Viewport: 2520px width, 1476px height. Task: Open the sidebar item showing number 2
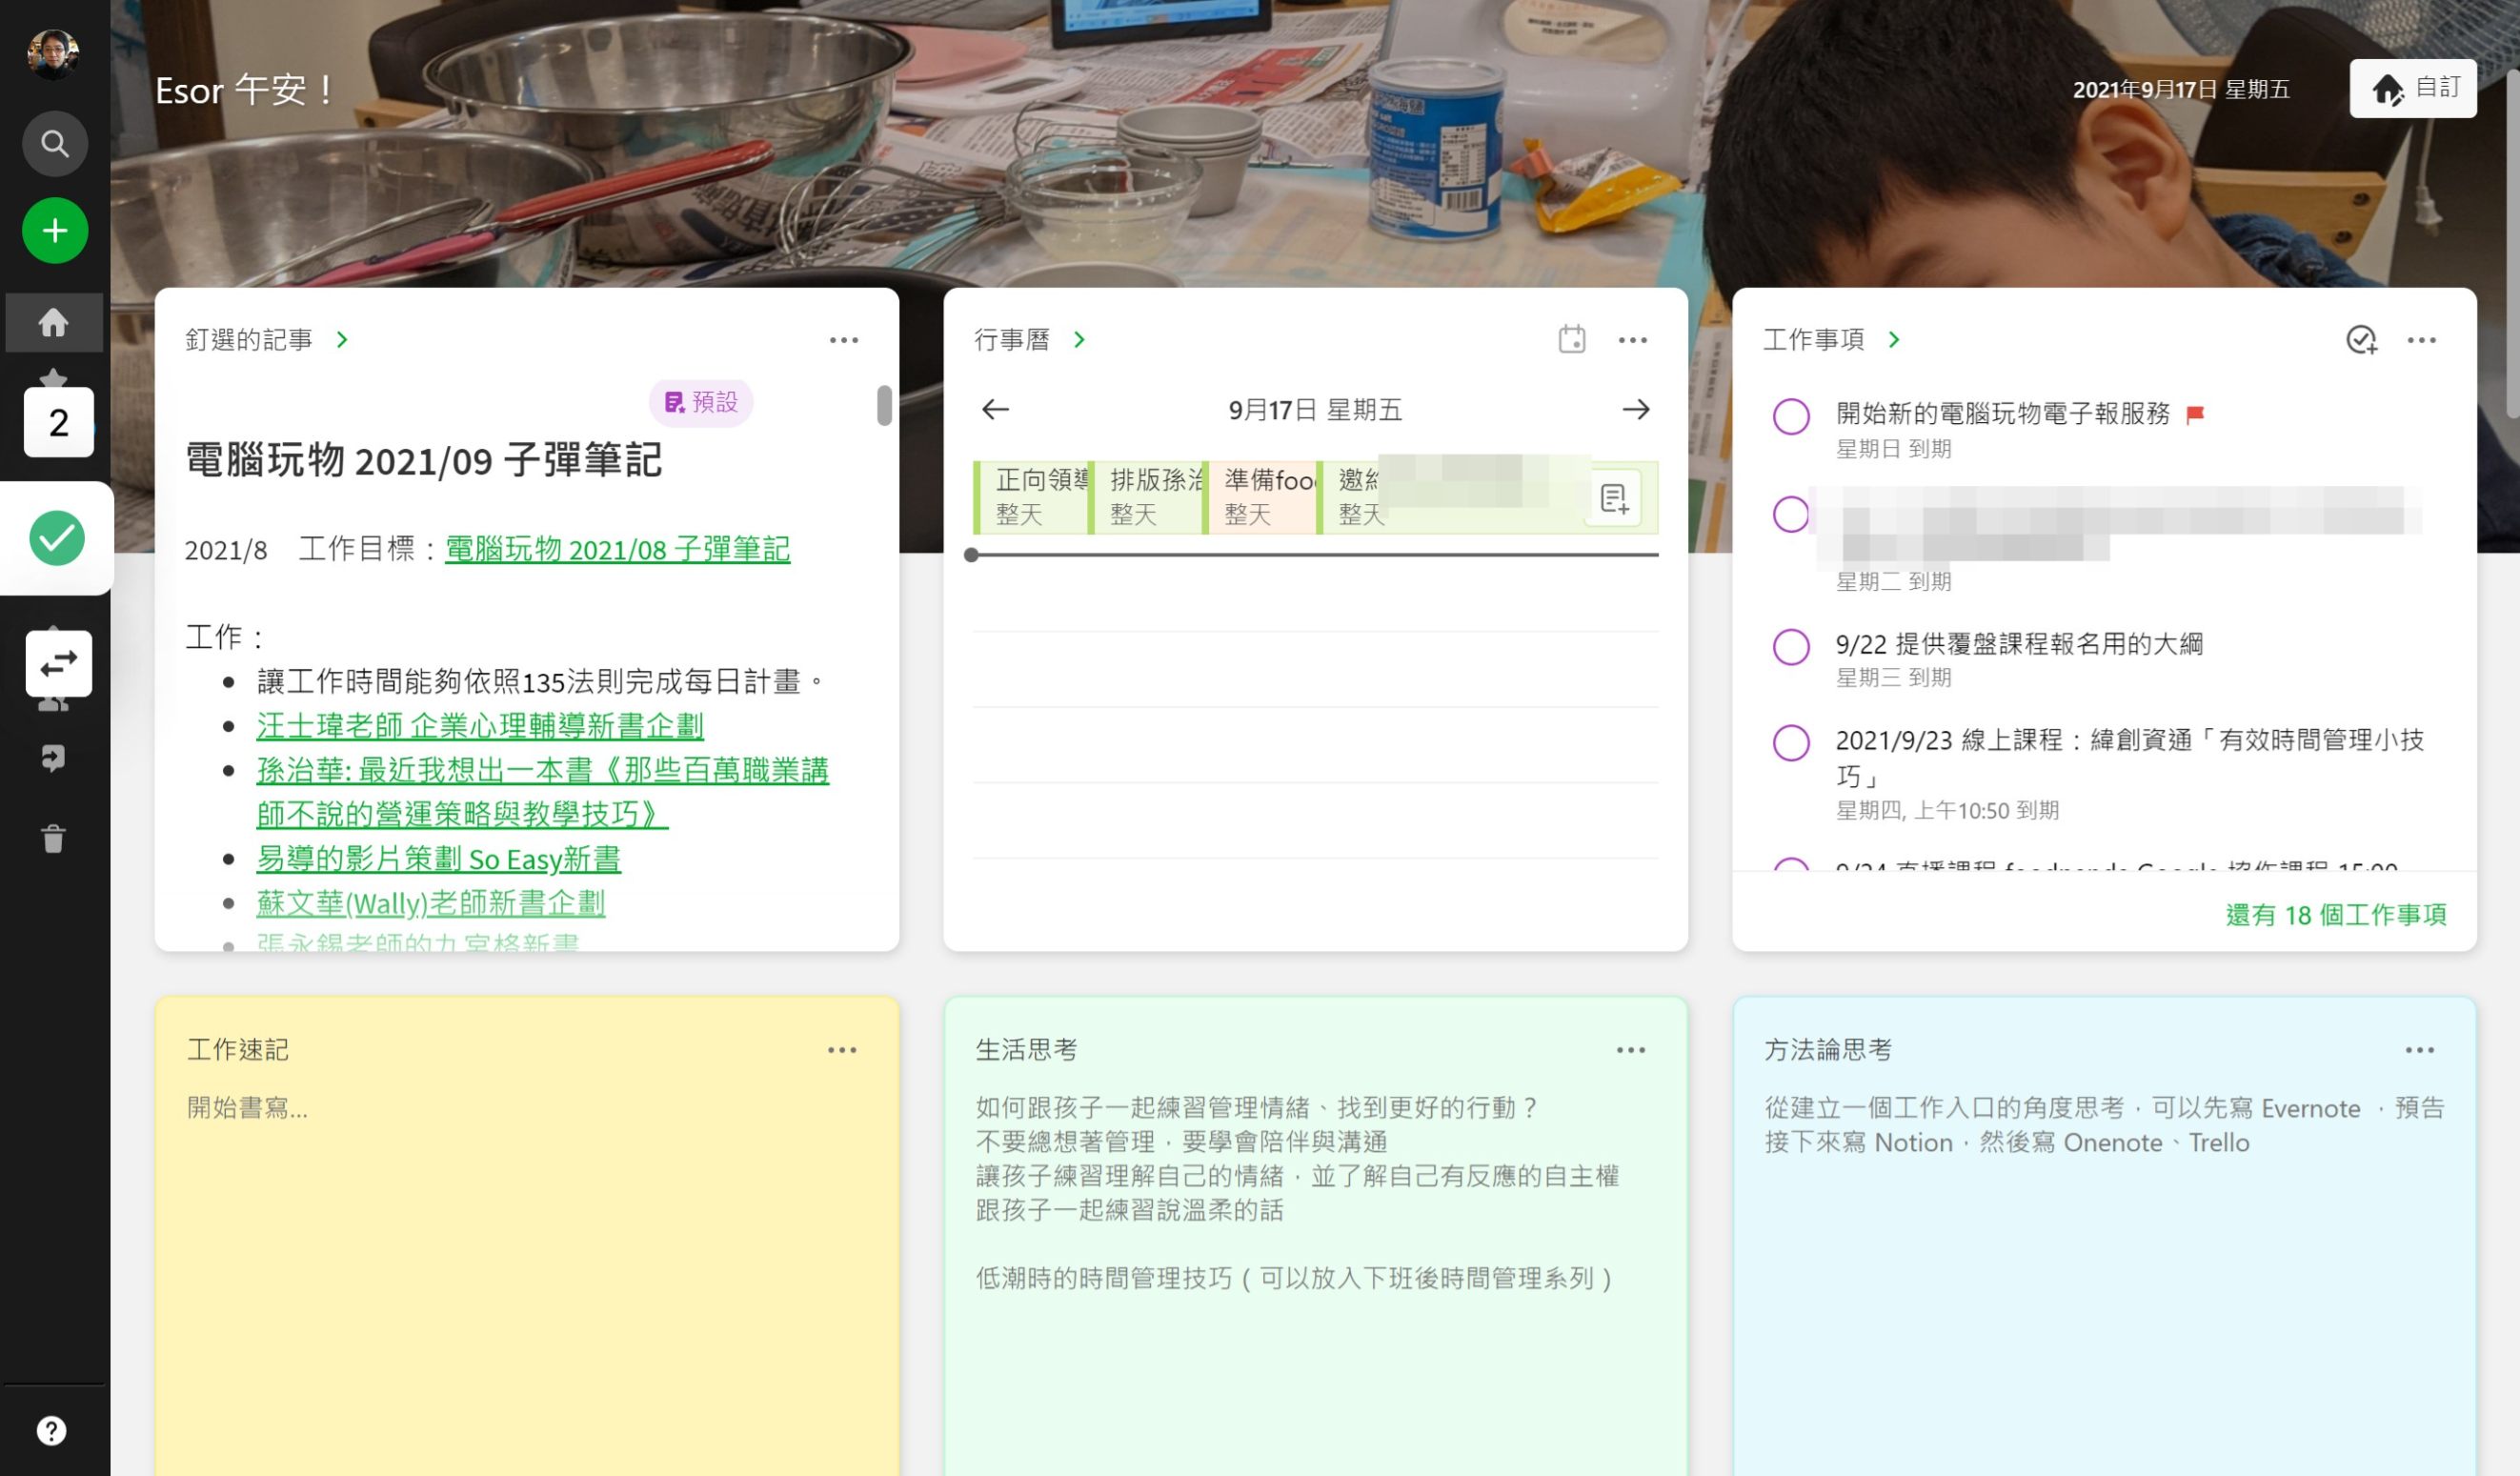pos(59,422)
